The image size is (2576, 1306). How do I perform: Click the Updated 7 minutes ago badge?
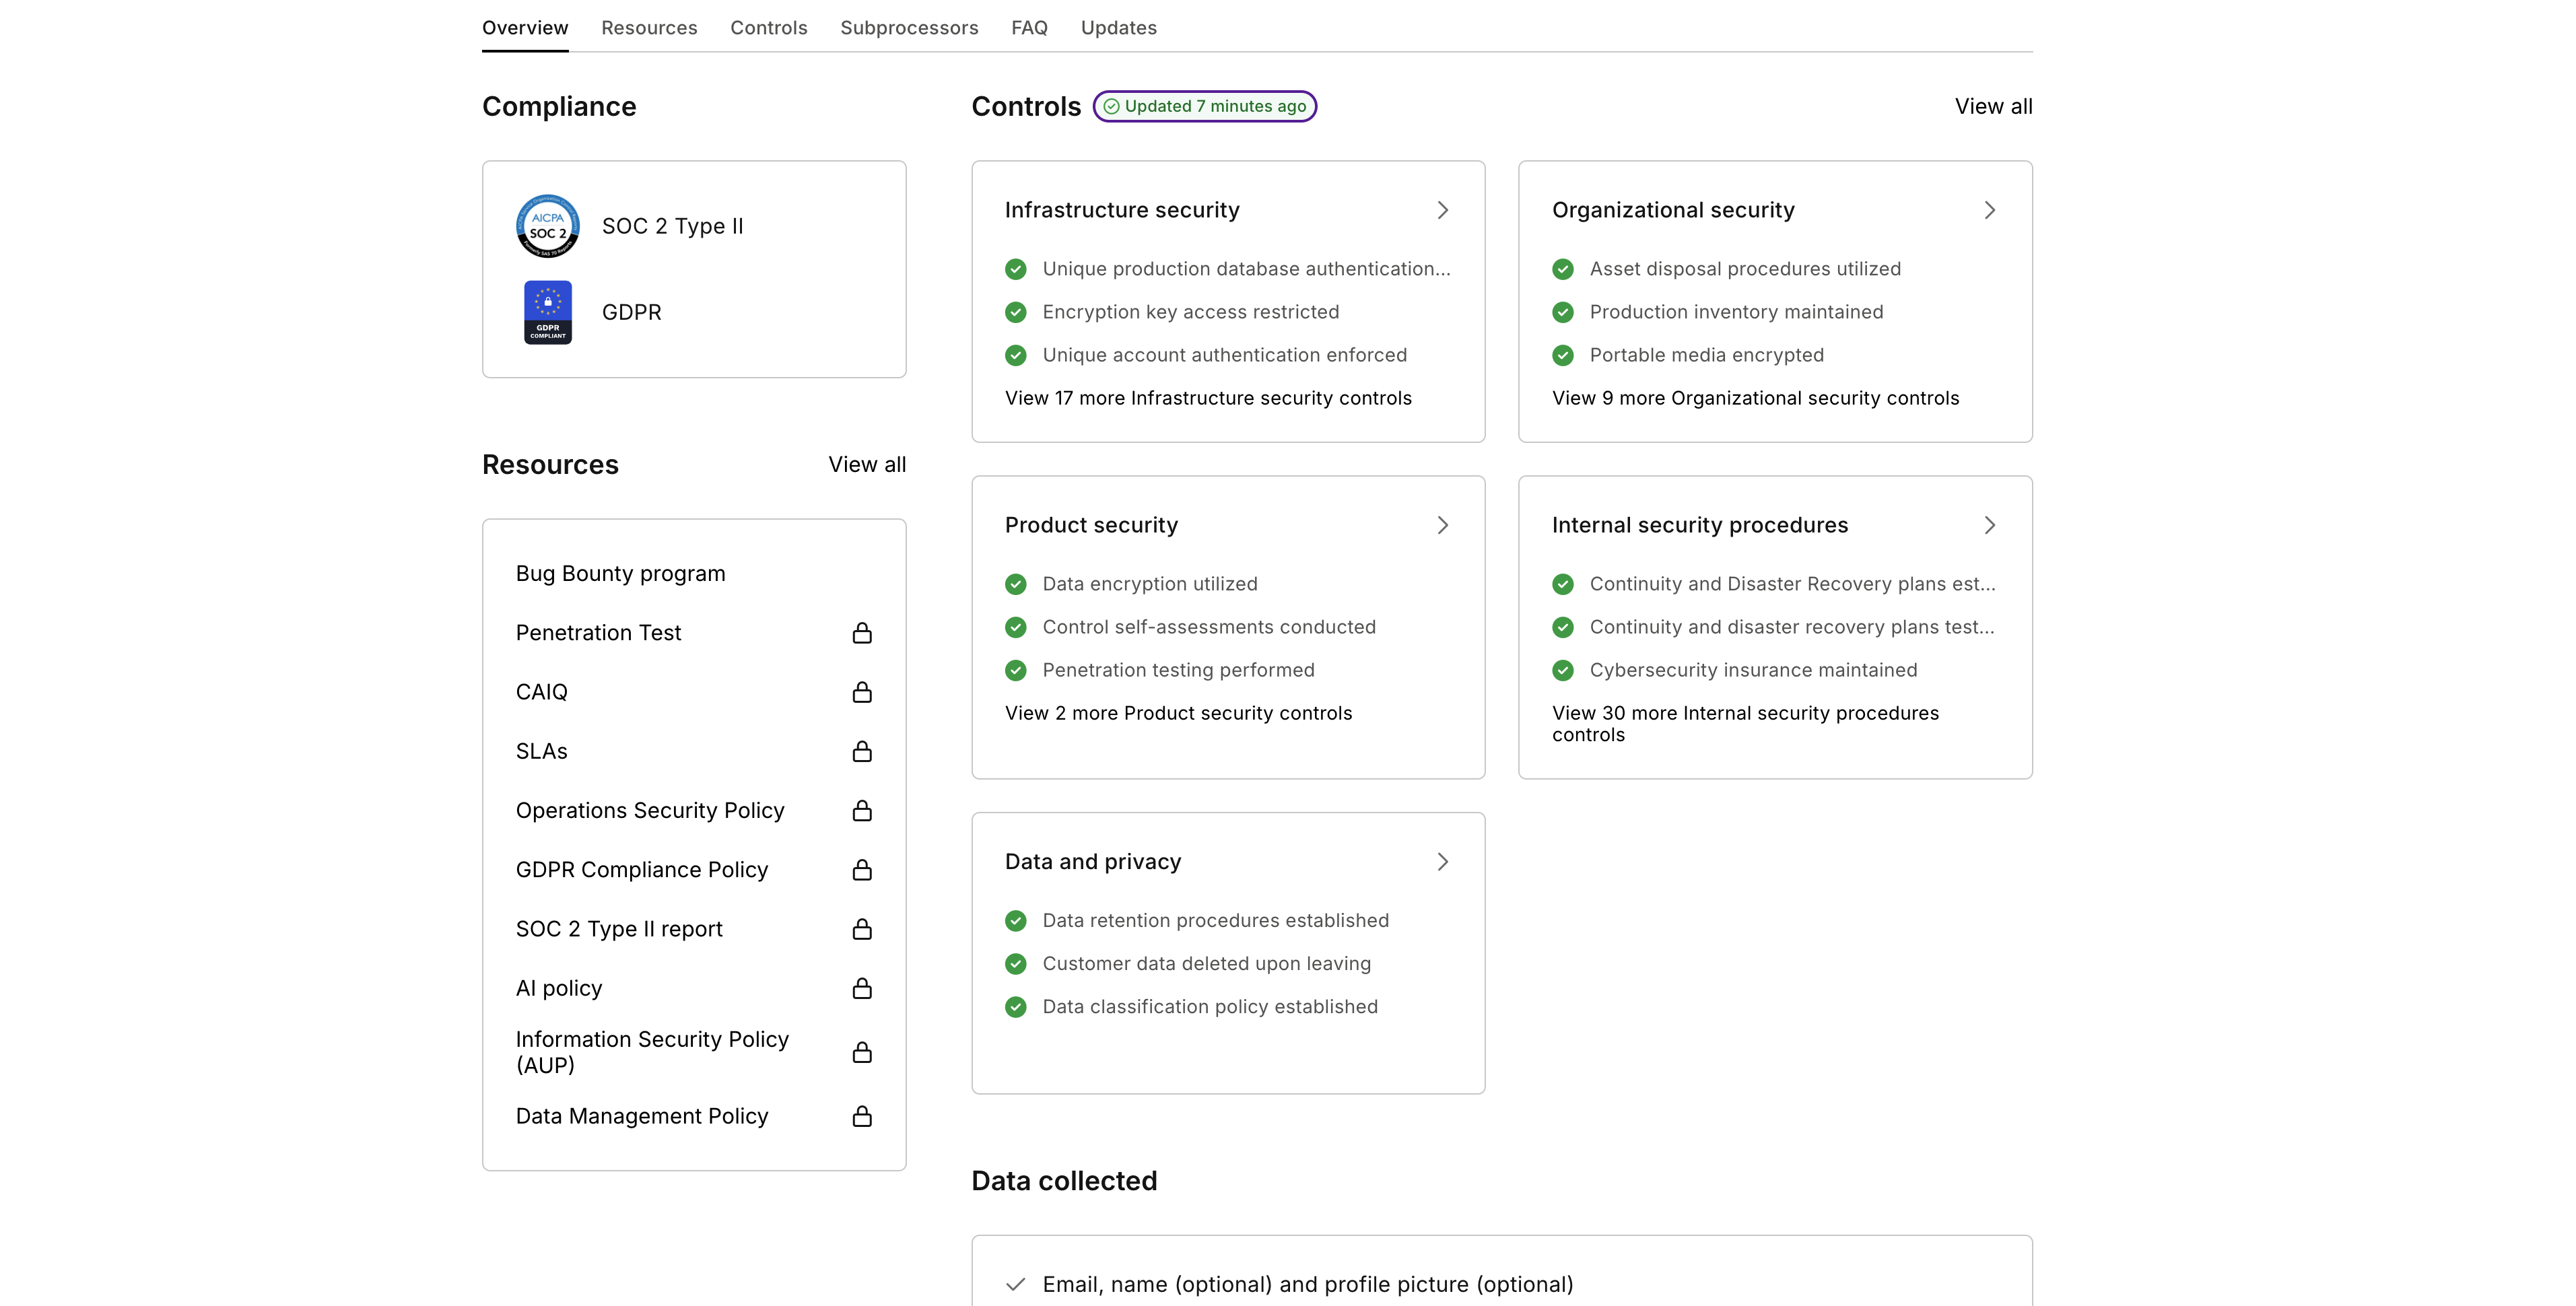pos(1204,106)
